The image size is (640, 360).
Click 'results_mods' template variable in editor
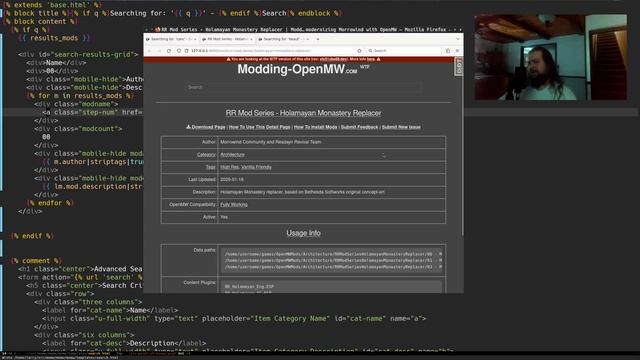(x=53, y=38)
